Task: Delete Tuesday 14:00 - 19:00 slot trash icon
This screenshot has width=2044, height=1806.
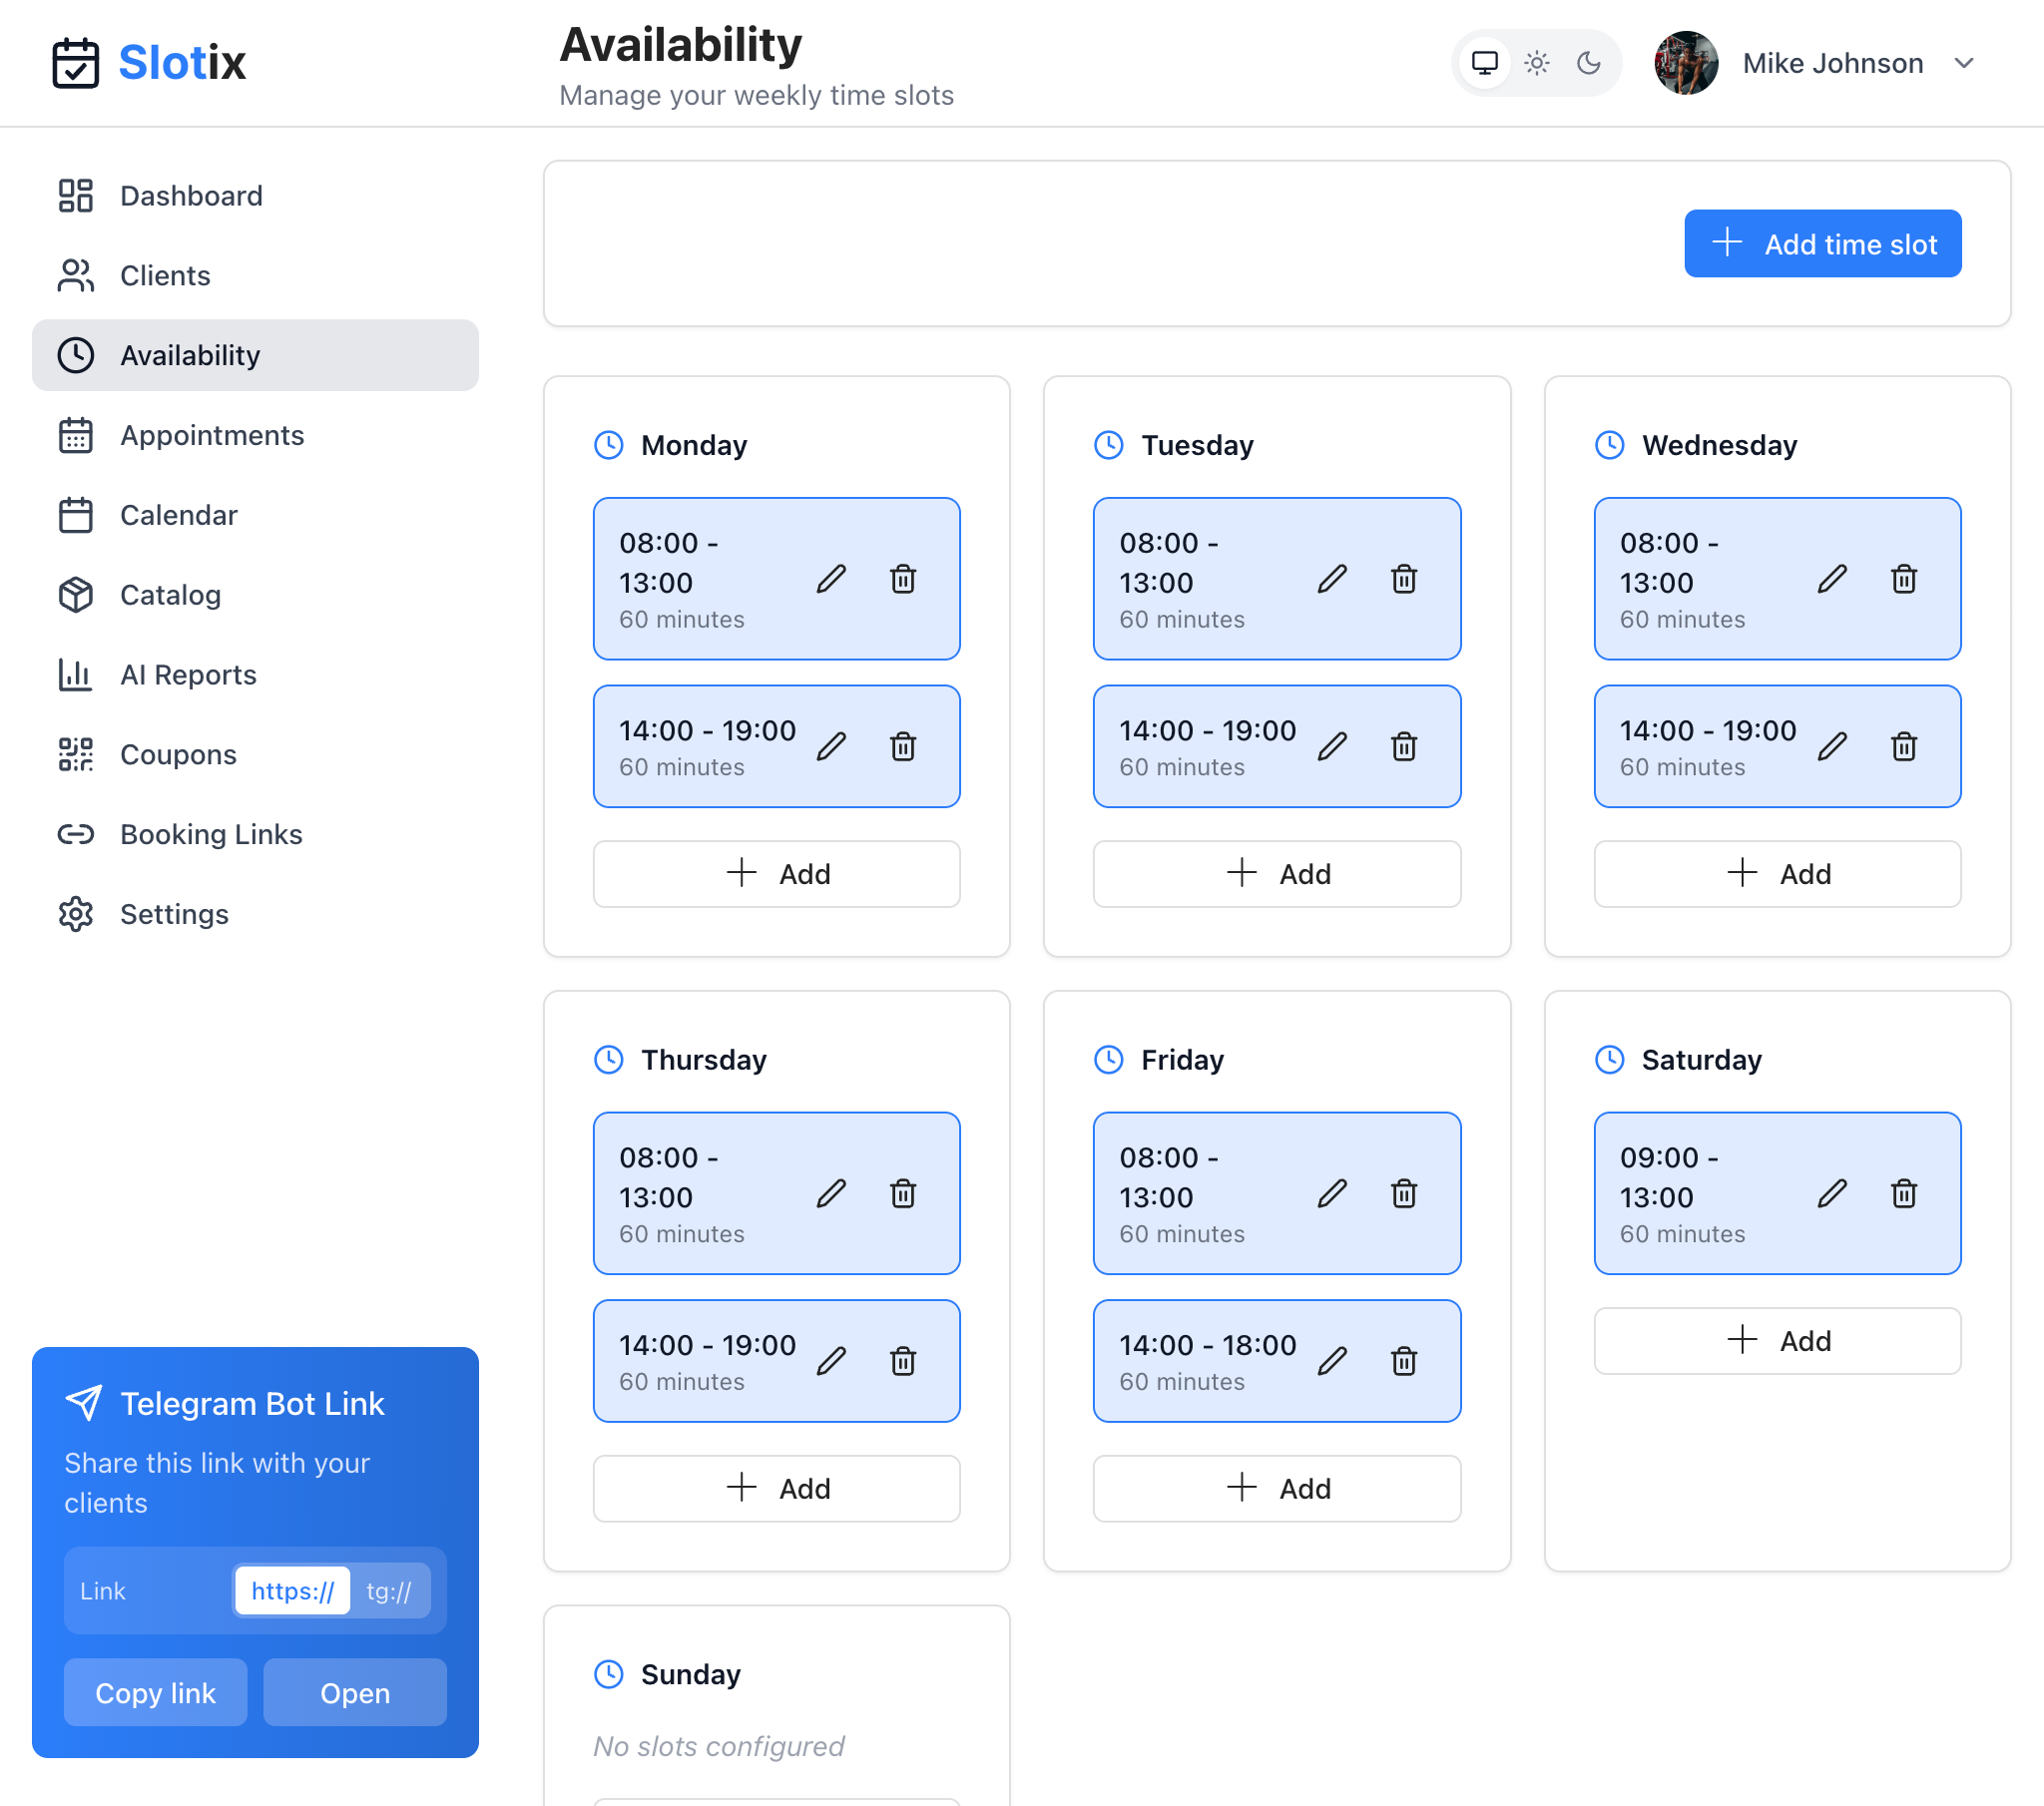Action: [x=1403, y=746]
